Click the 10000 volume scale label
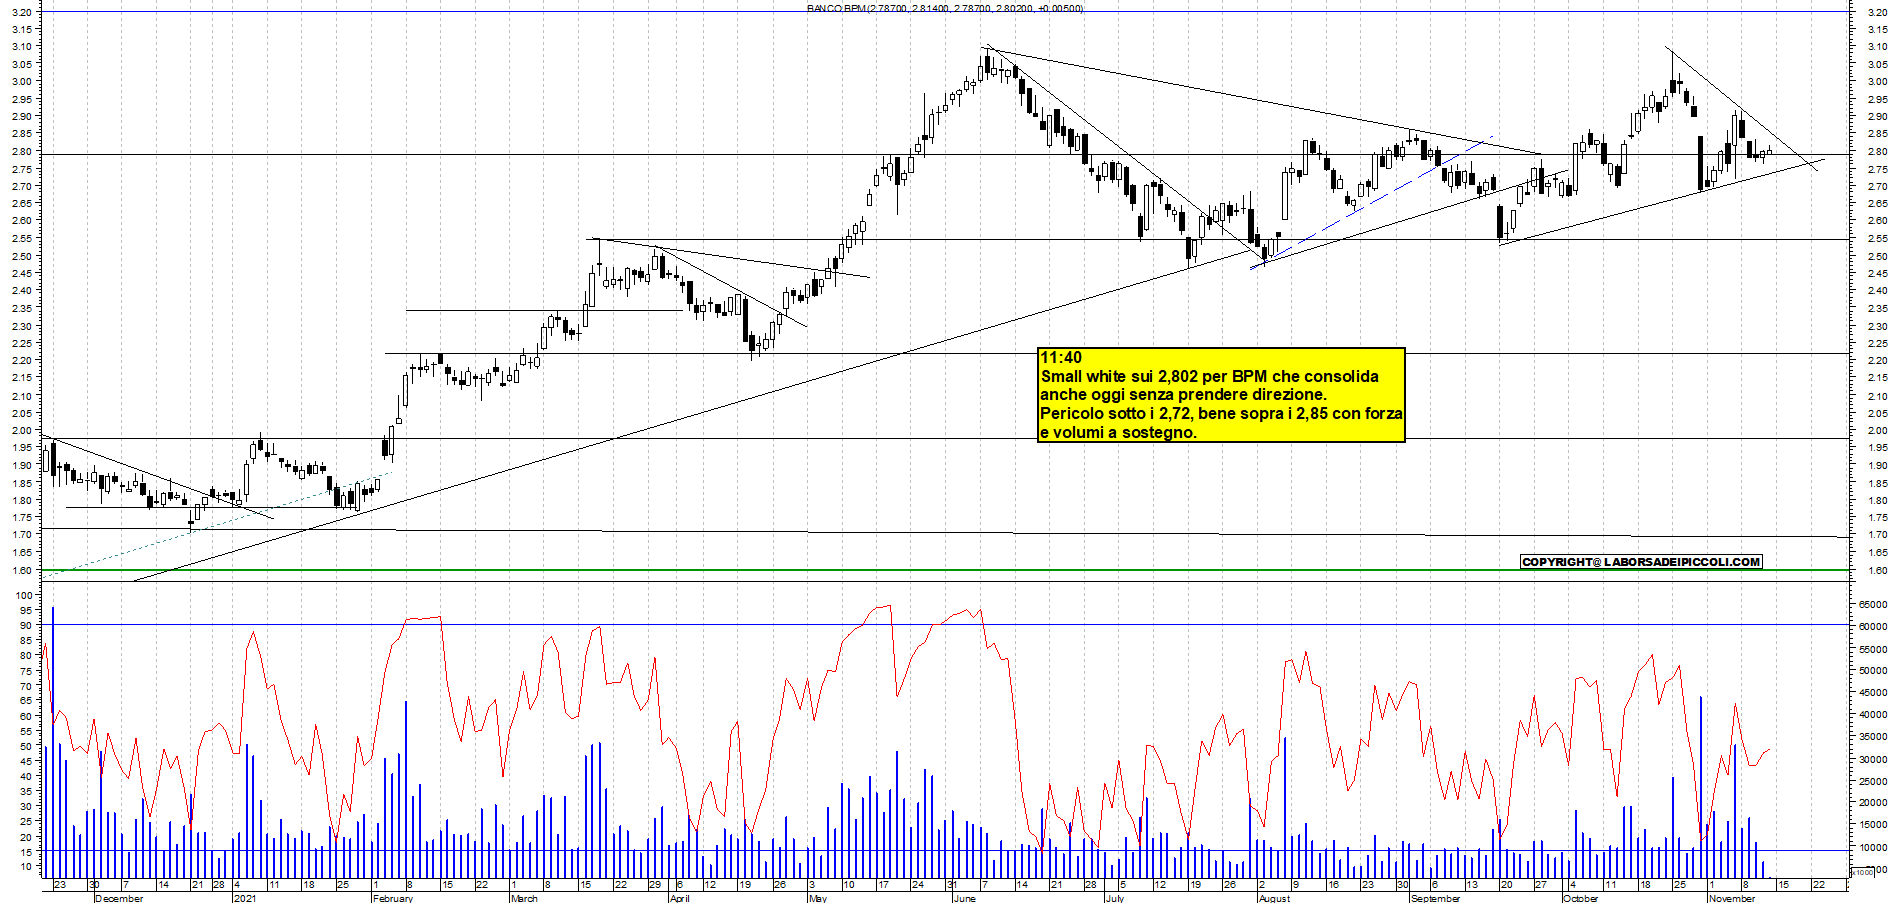Screen dimensions: 1890x903 [x=1872, y=847]
